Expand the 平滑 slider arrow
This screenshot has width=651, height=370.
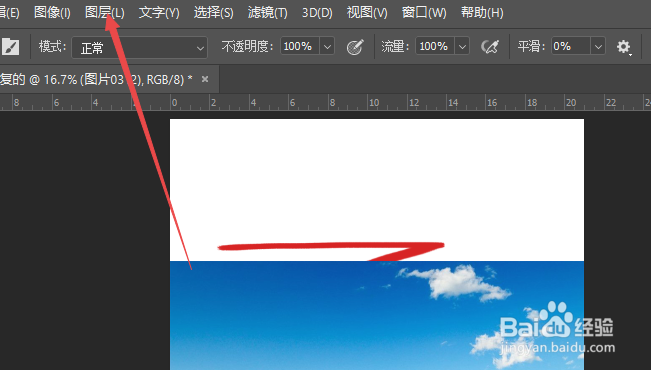click(x=598, y=46)
